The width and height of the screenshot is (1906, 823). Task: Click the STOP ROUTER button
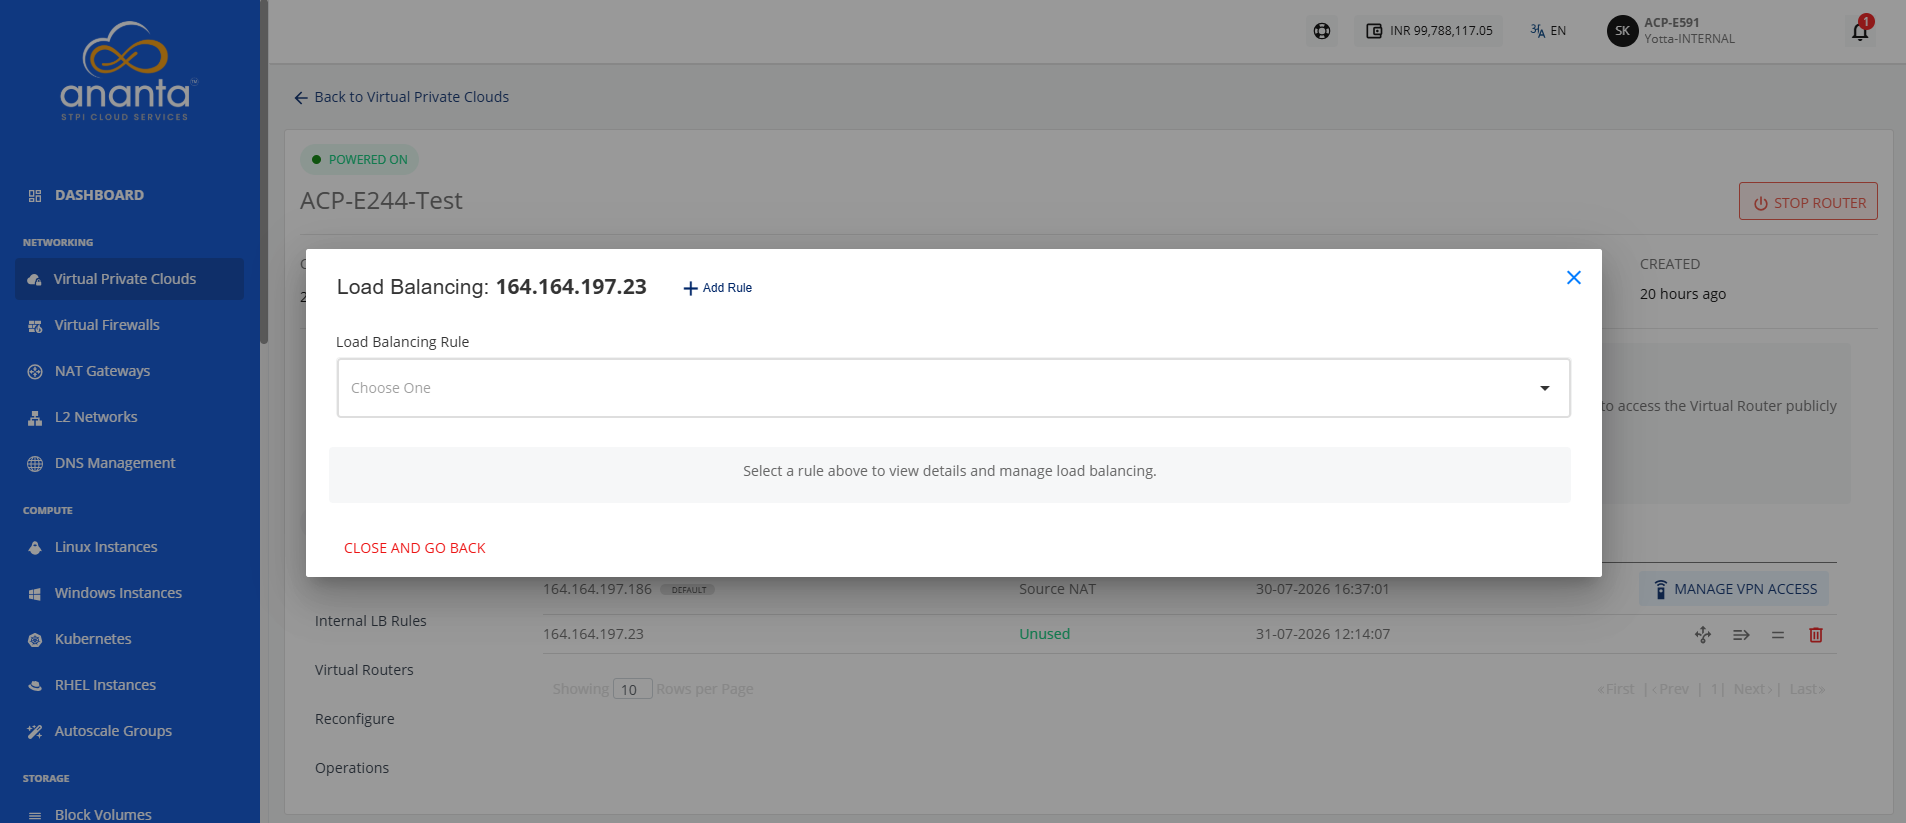click(1808, 202)
